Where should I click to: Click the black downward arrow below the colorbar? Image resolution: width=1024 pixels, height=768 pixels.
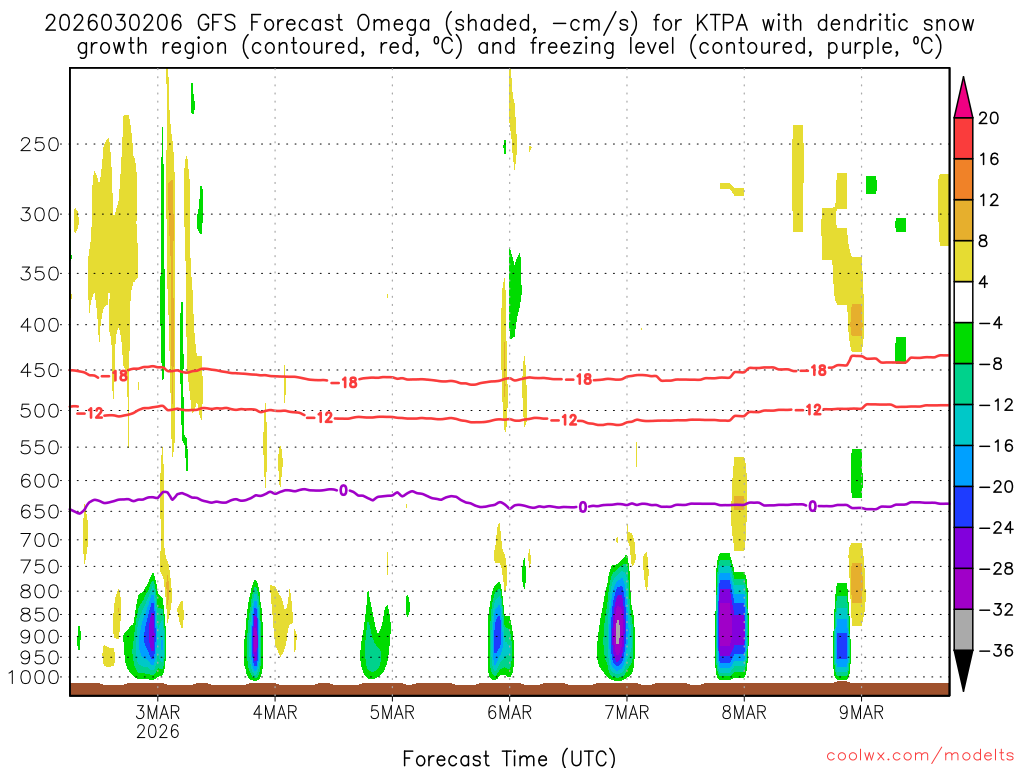(x=964, y=671)
